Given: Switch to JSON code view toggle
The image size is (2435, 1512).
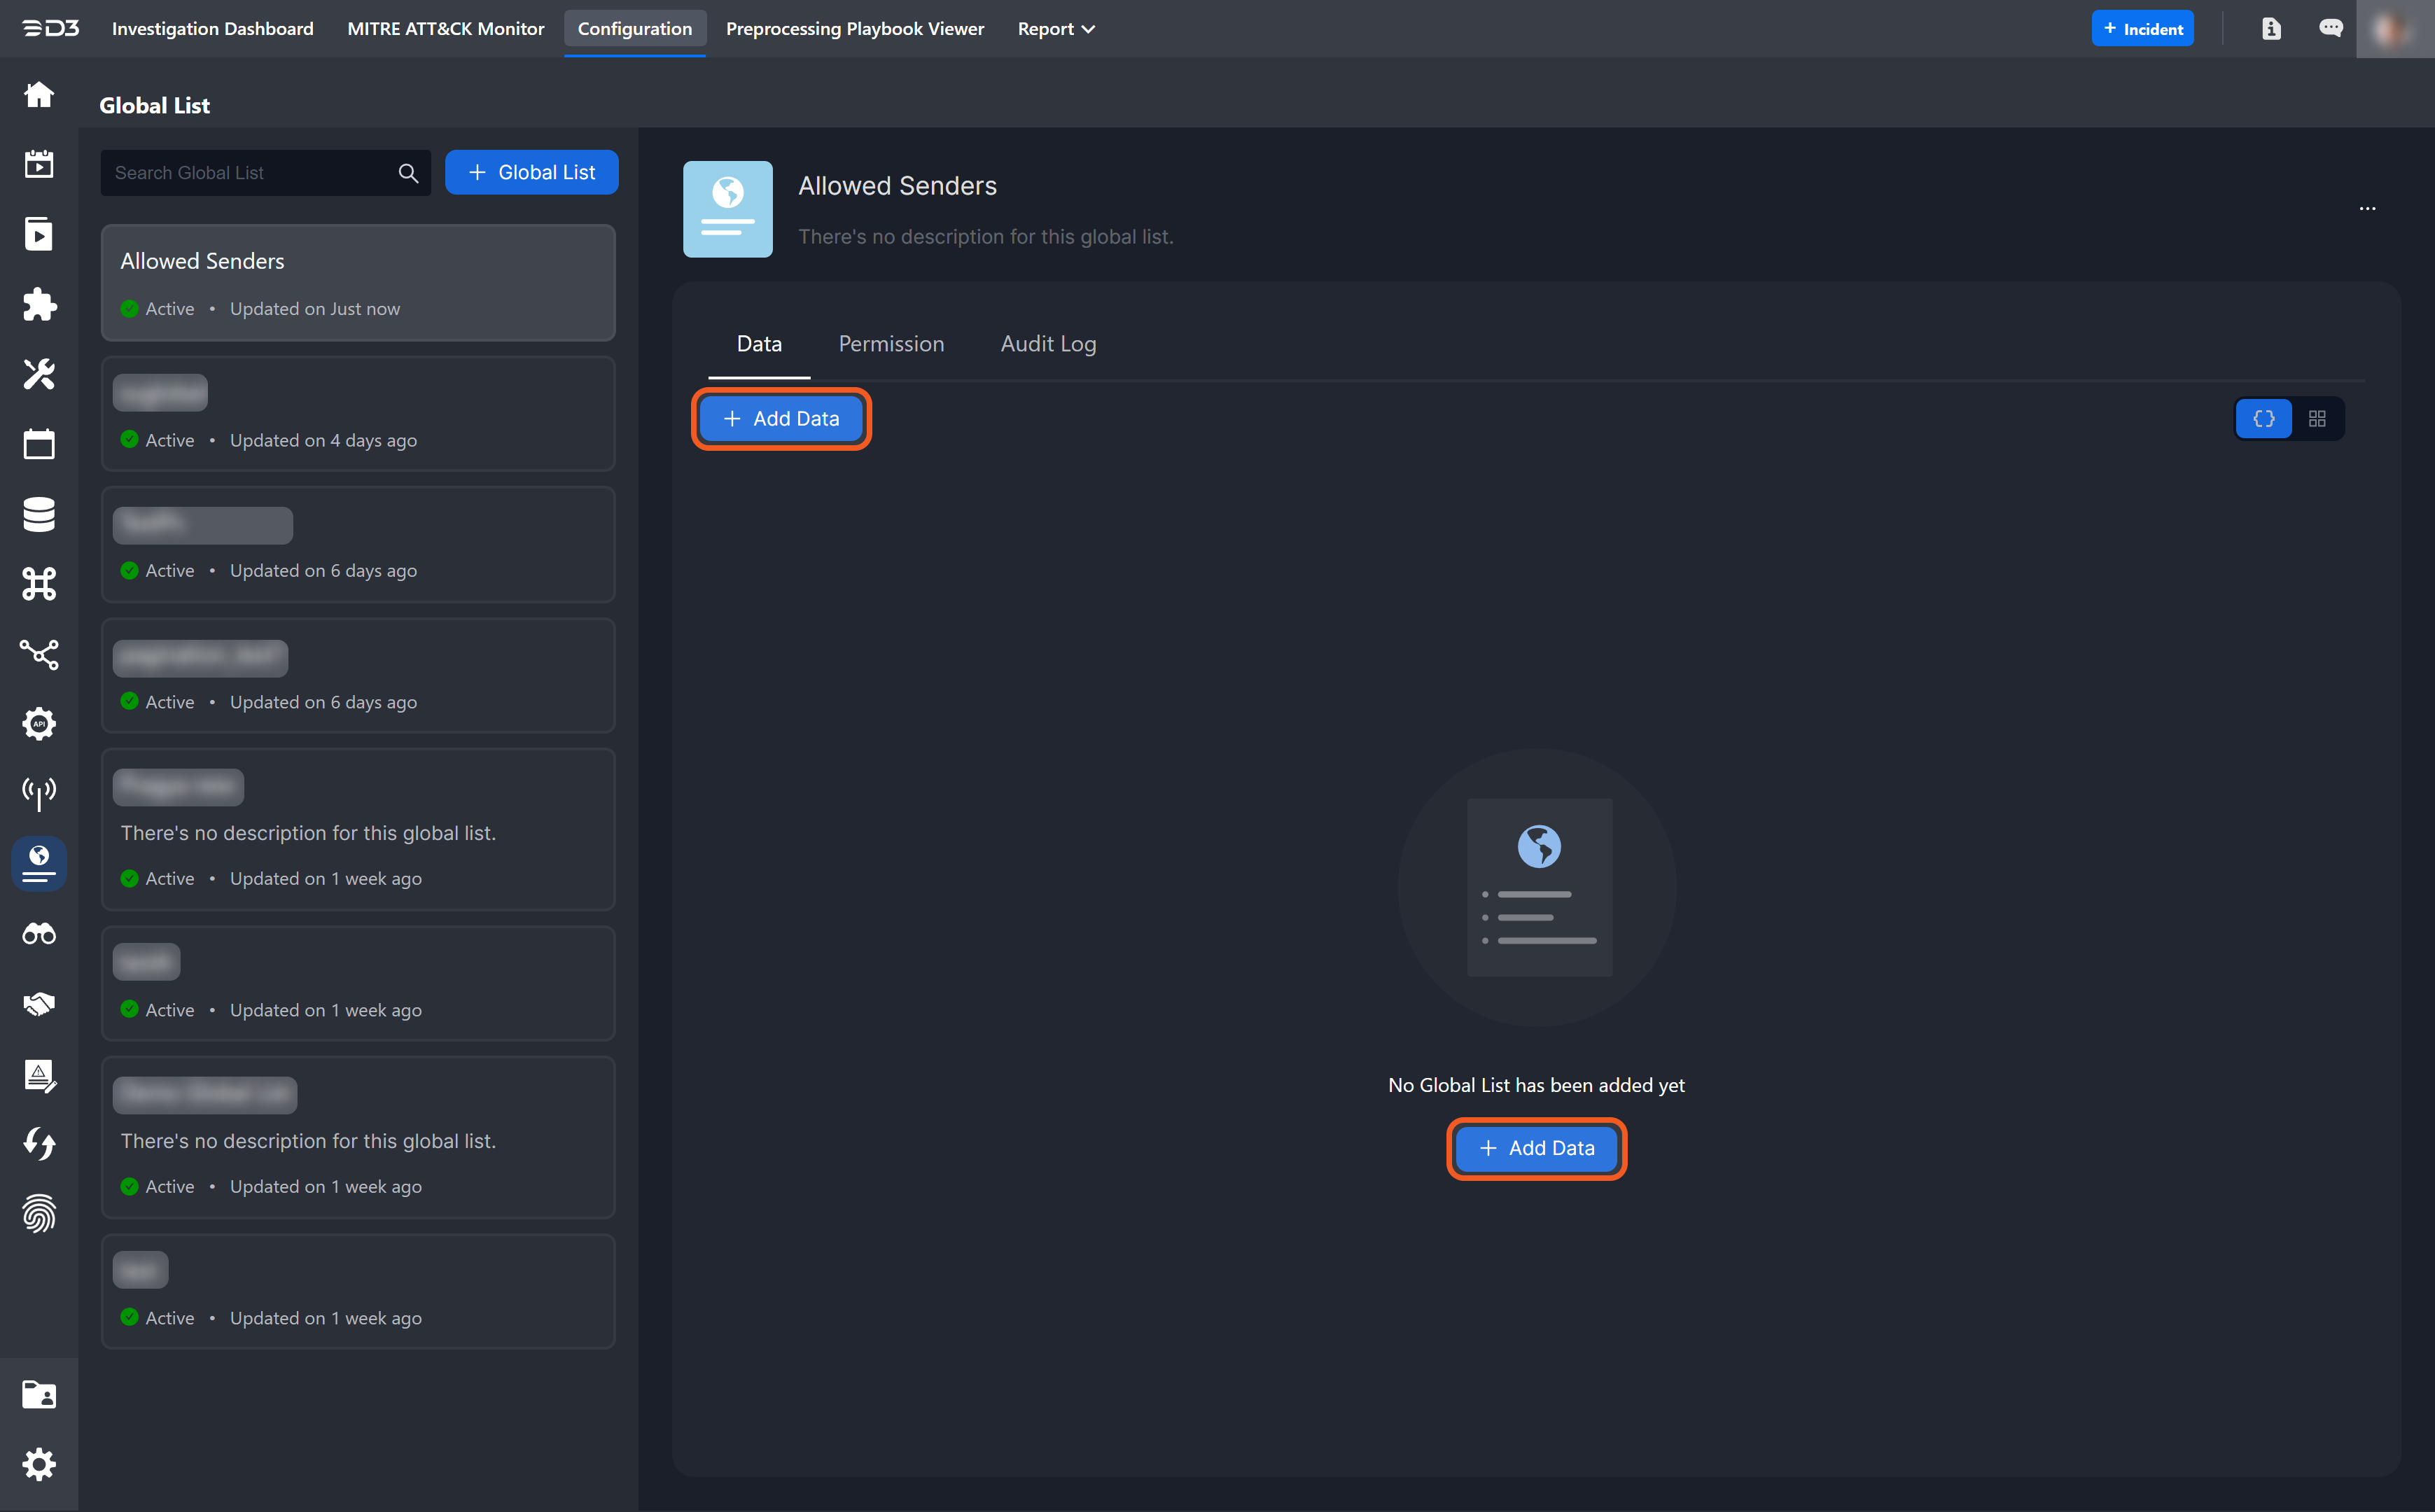Looking at the screenshot, I should [2264, 419].
